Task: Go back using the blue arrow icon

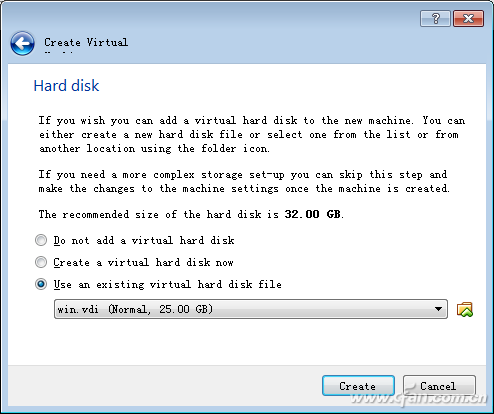Action: 22,43
